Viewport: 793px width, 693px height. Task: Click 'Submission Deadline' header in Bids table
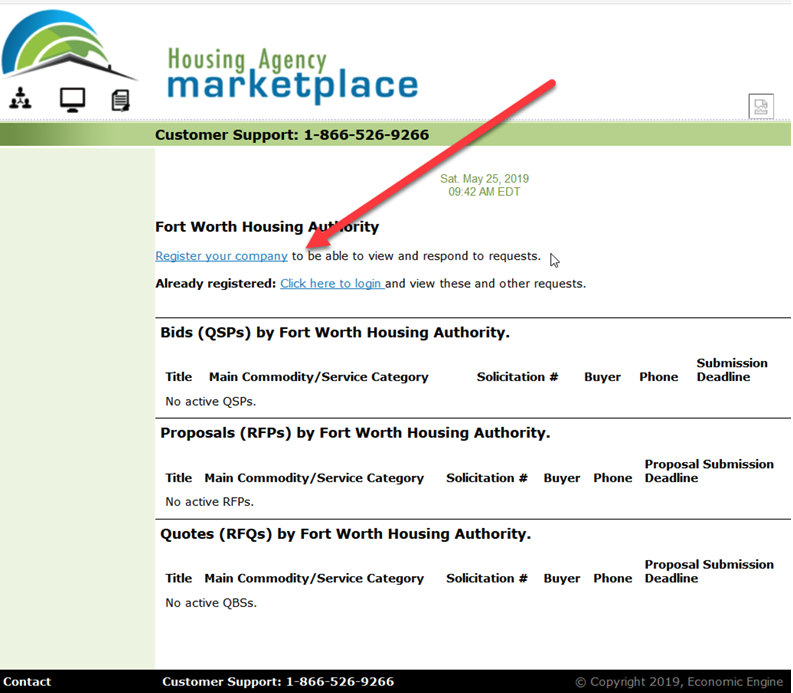point(732,370)
